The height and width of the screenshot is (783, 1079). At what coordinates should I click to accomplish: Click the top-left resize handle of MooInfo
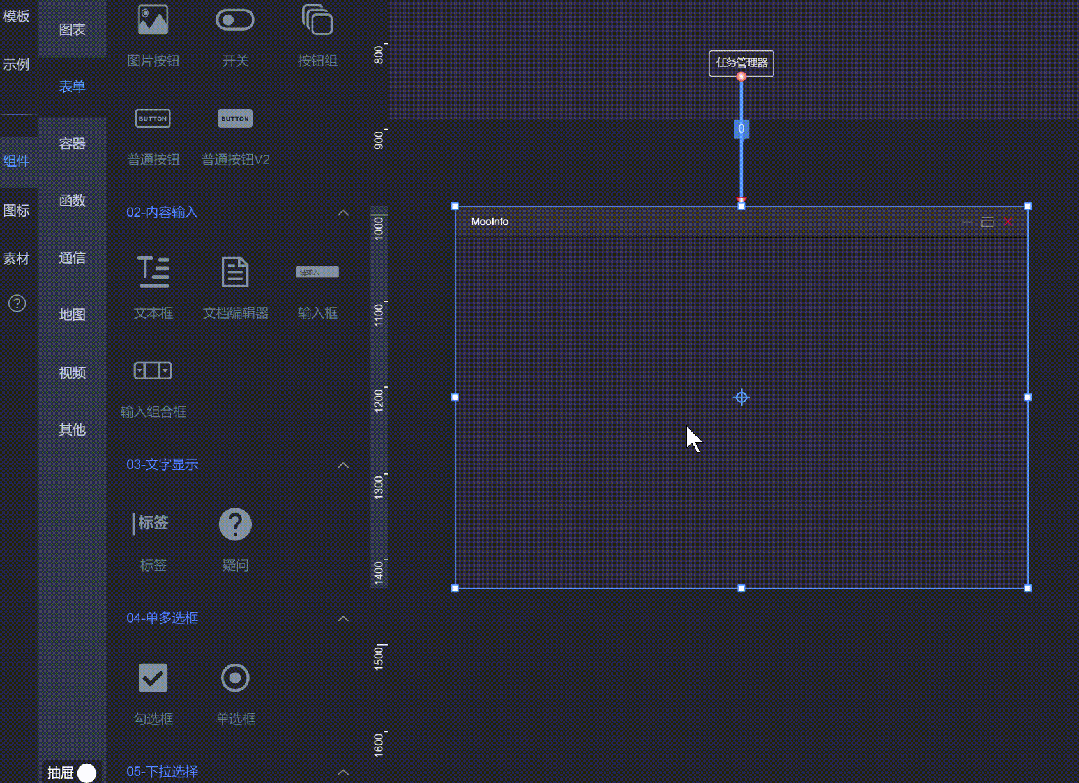[455, 206]
